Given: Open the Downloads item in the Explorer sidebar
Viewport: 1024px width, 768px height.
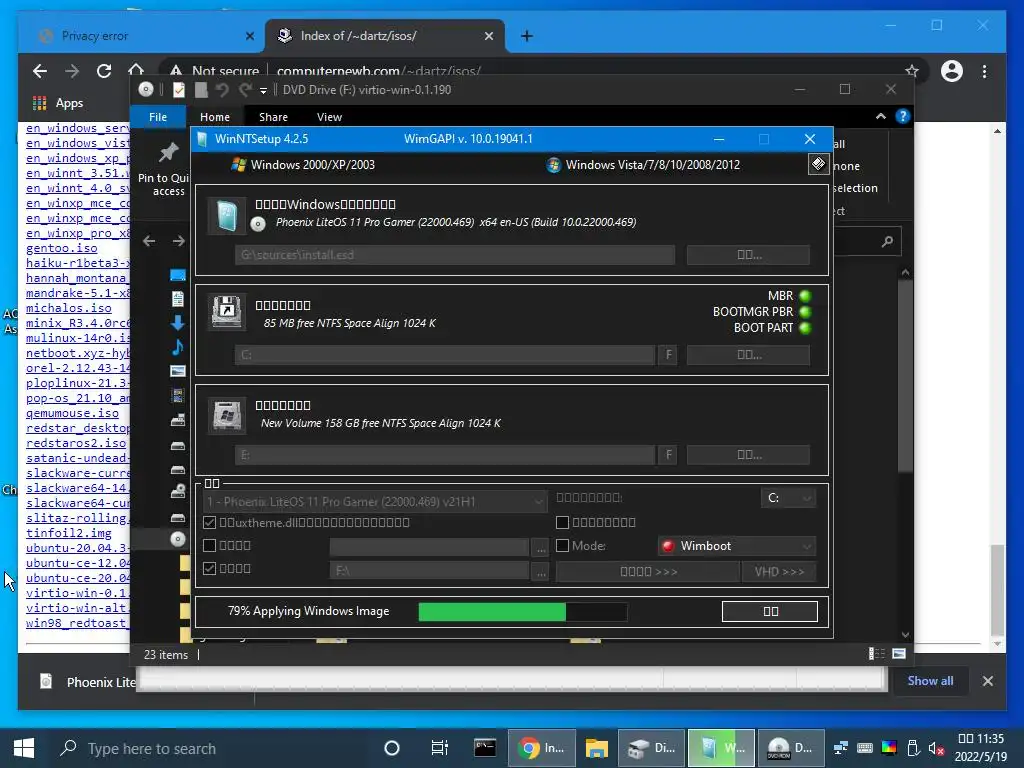Looking at the screenshot, I should click(x=178, y=323).
